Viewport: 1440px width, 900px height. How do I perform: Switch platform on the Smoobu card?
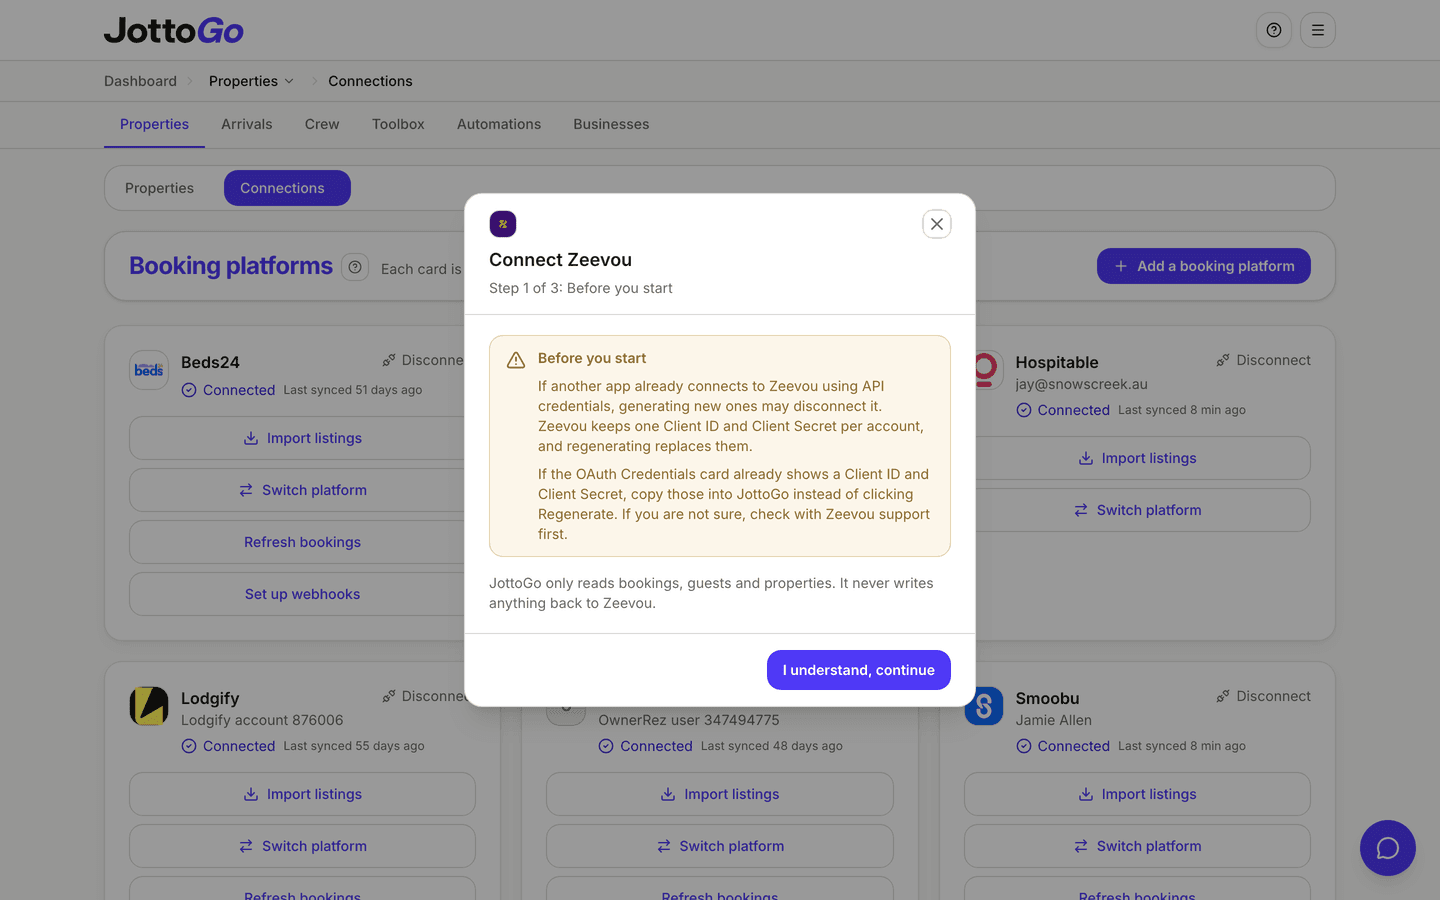coord(1137,846)
